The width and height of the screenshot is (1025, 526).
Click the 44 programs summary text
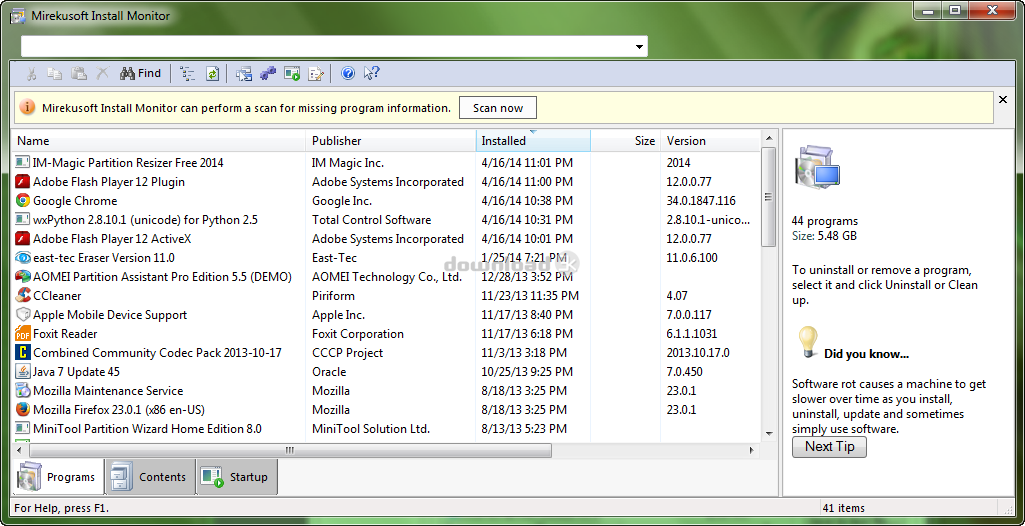coord(824,221)
